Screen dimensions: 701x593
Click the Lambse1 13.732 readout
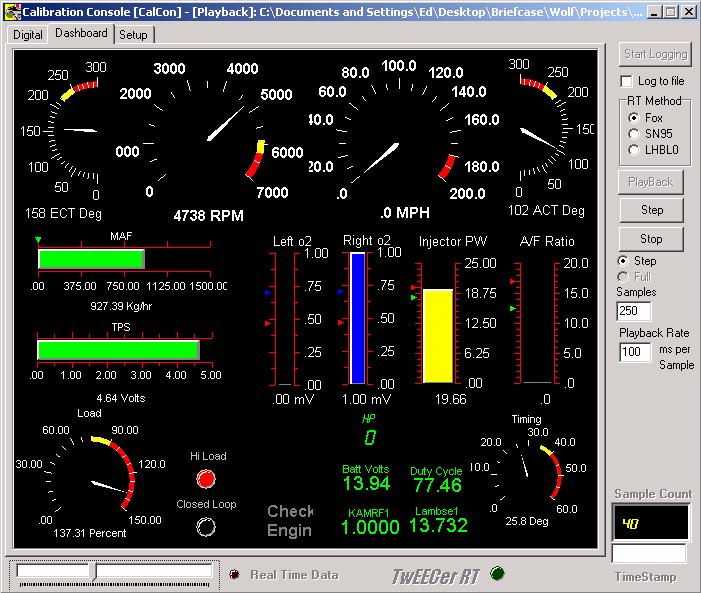click(438, 525)
